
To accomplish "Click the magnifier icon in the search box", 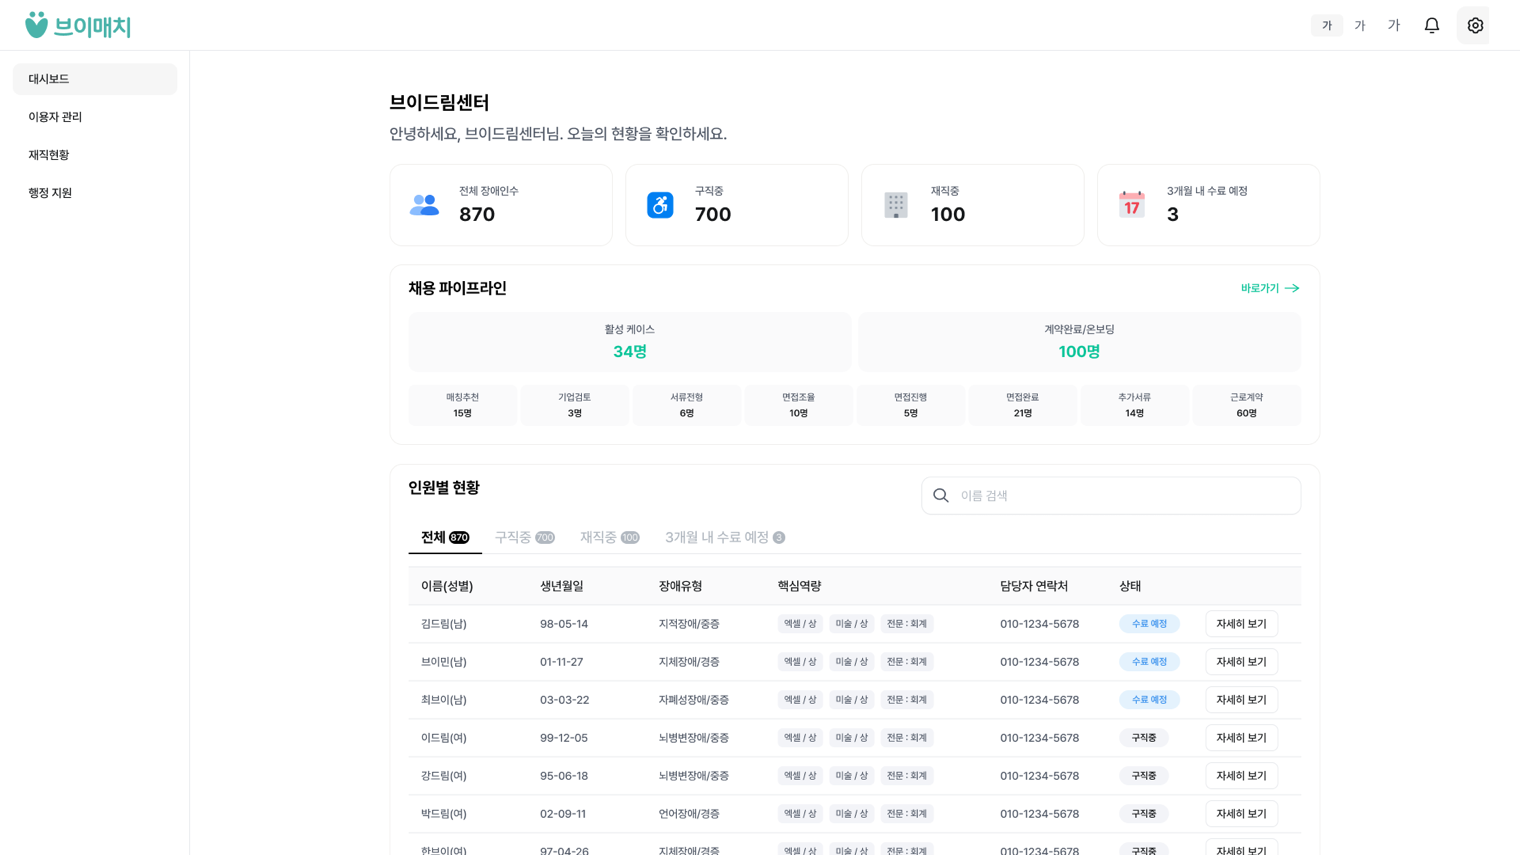I will click(941, 495).
